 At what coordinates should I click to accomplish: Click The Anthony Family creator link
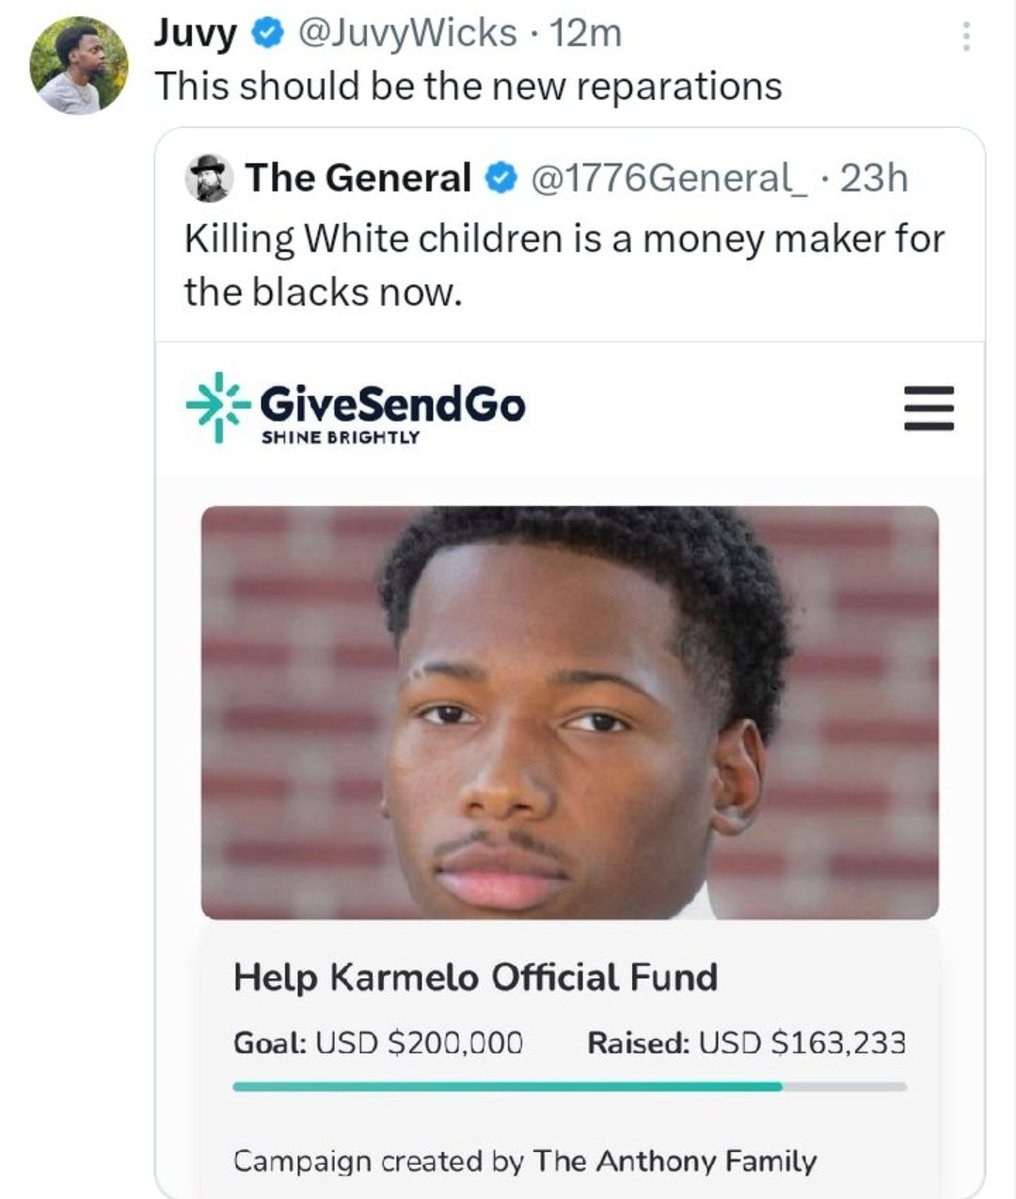tap(675, 1161)
